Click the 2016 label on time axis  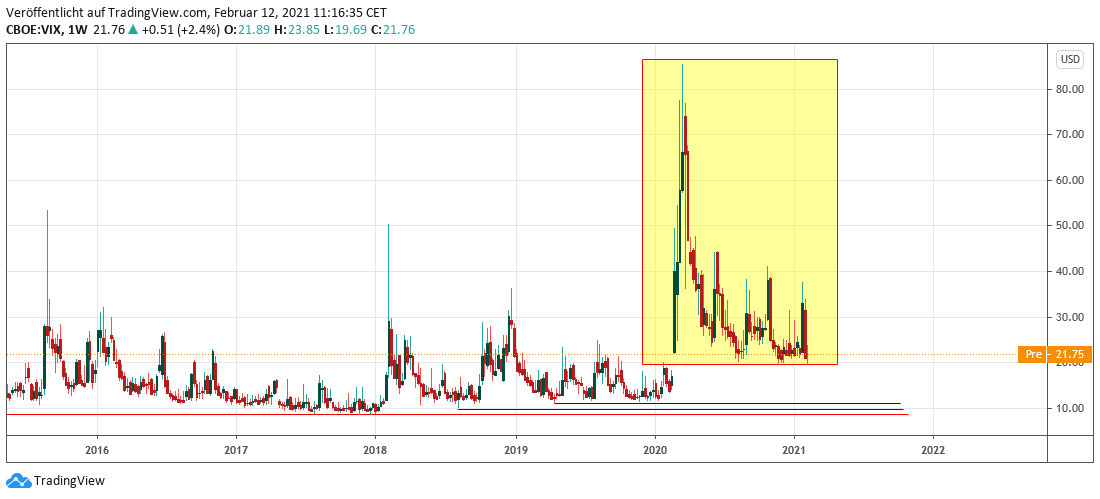coord(97,451)
